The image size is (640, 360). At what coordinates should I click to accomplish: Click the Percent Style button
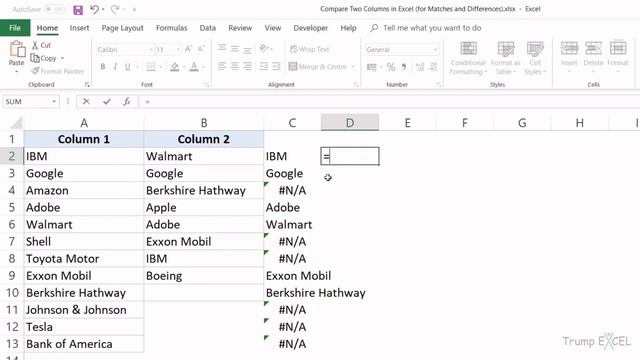point(391,67)
